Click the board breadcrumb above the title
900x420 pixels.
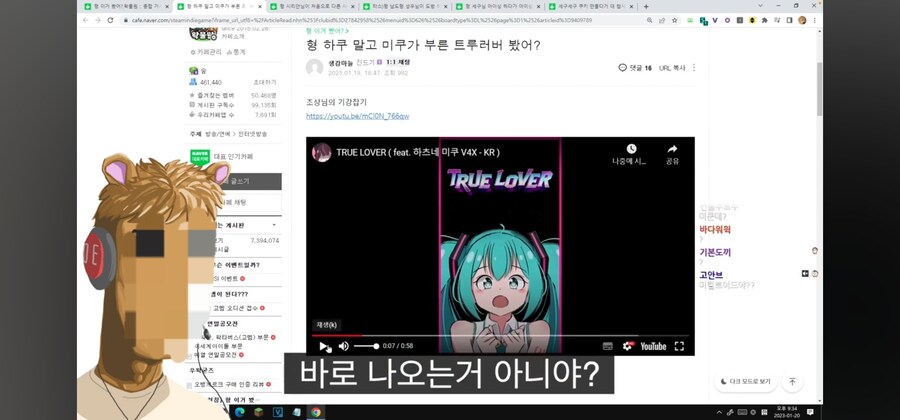[x=327, y=31]
